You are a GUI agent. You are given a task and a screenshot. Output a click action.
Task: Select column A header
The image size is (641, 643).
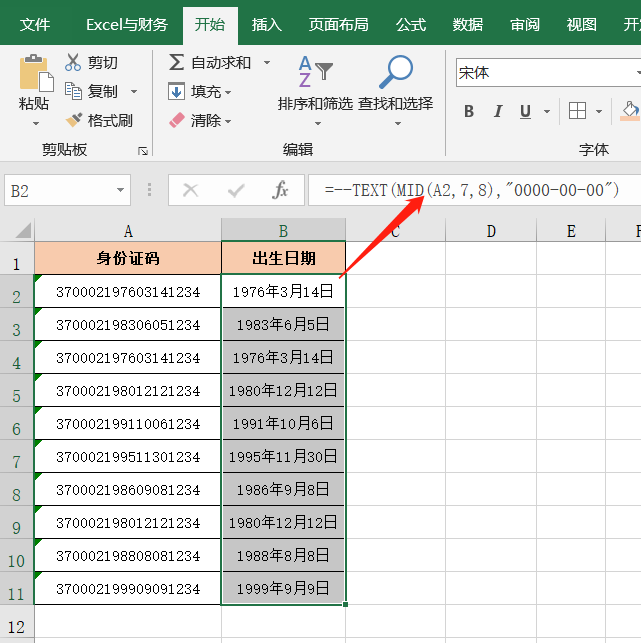pyautogui.click(x=128, y=231)
